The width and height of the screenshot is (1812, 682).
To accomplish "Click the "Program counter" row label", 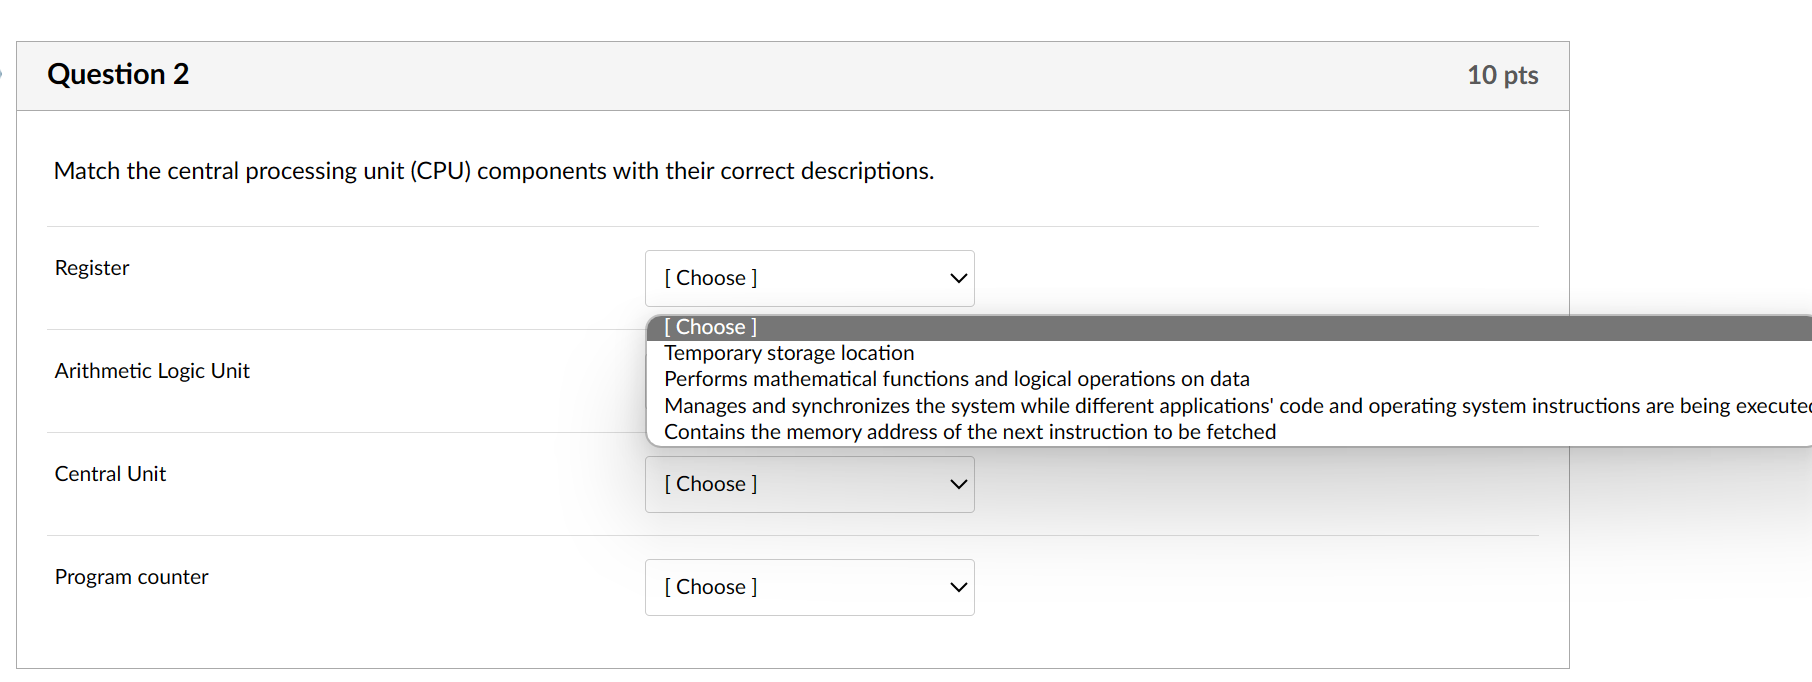I will [x=131, y=577].
